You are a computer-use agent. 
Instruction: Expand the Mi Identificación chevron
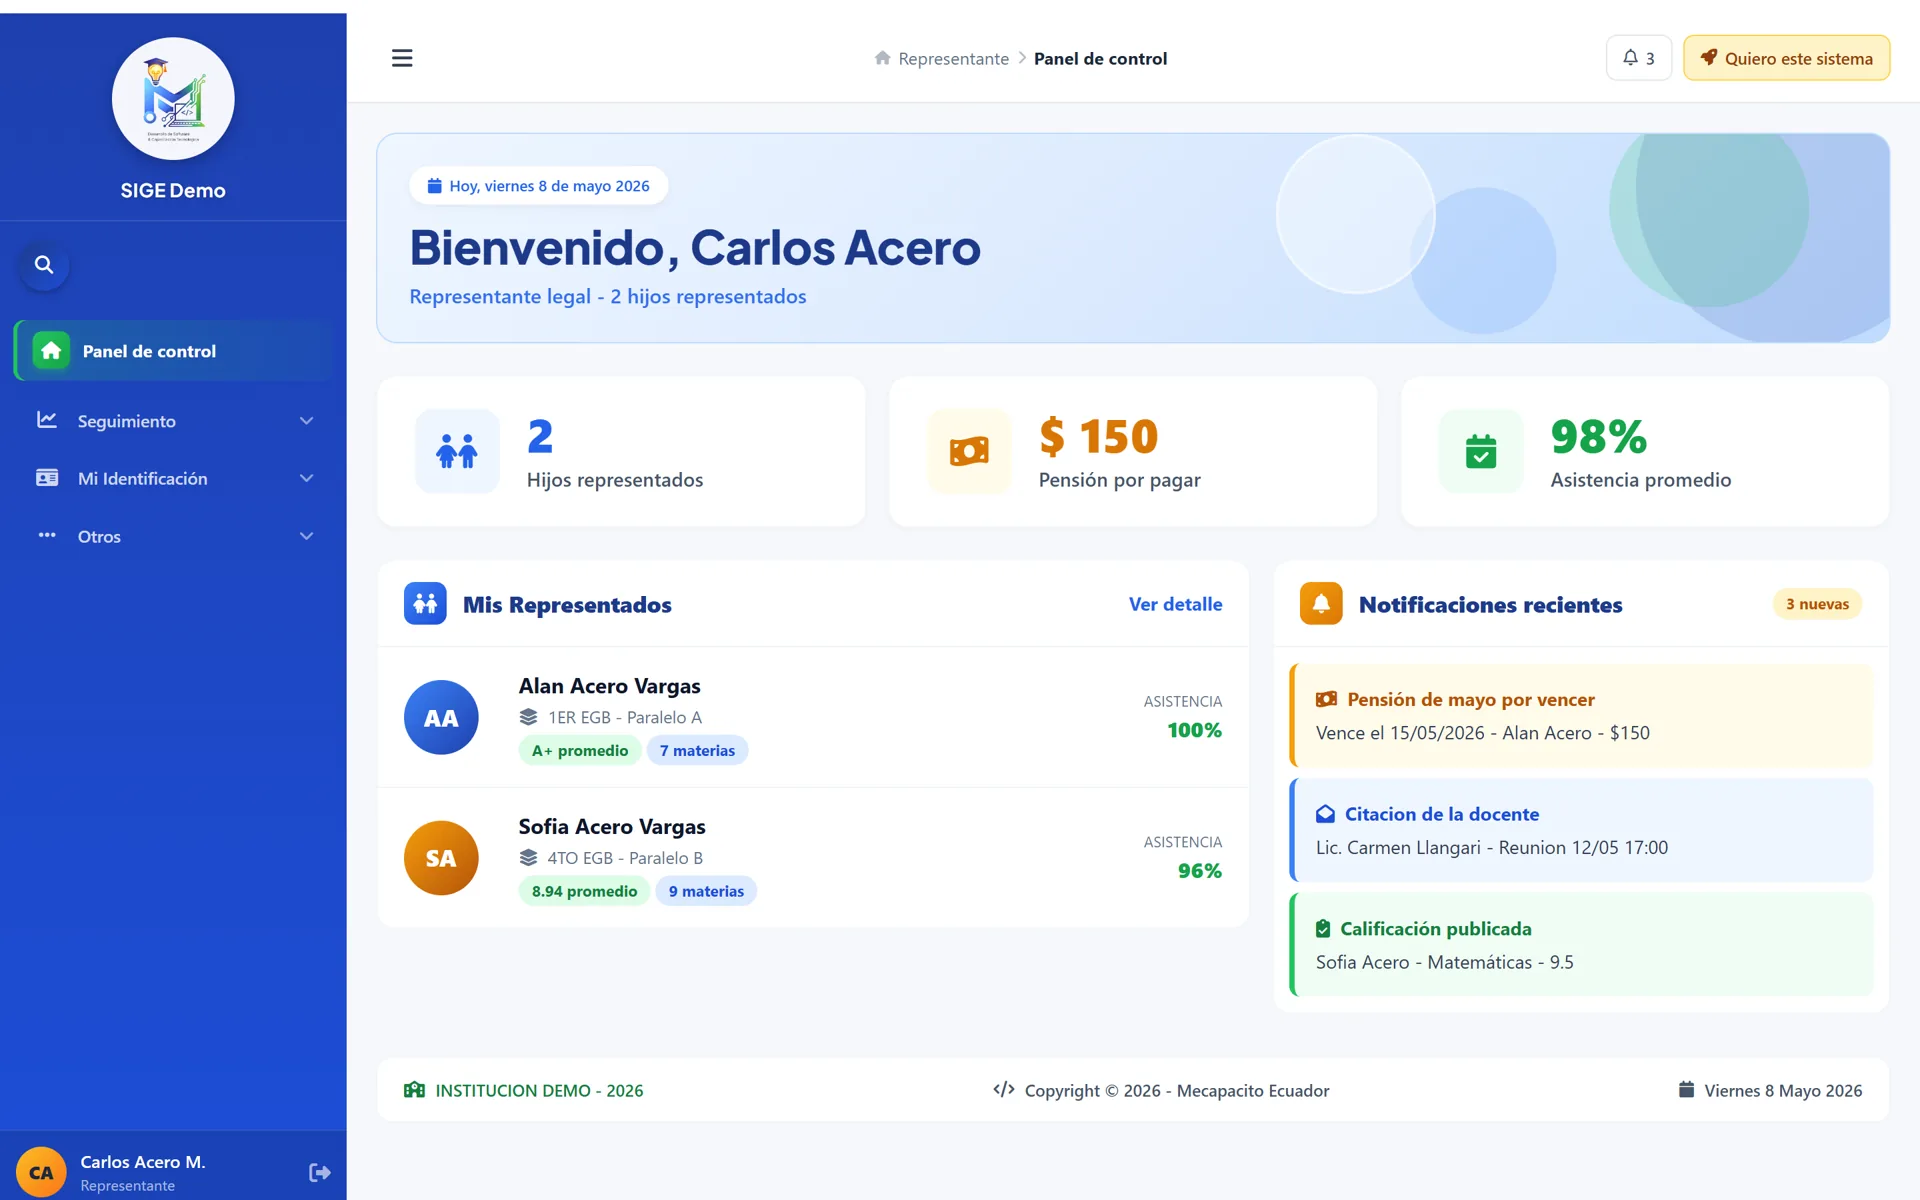click(307, 478)
